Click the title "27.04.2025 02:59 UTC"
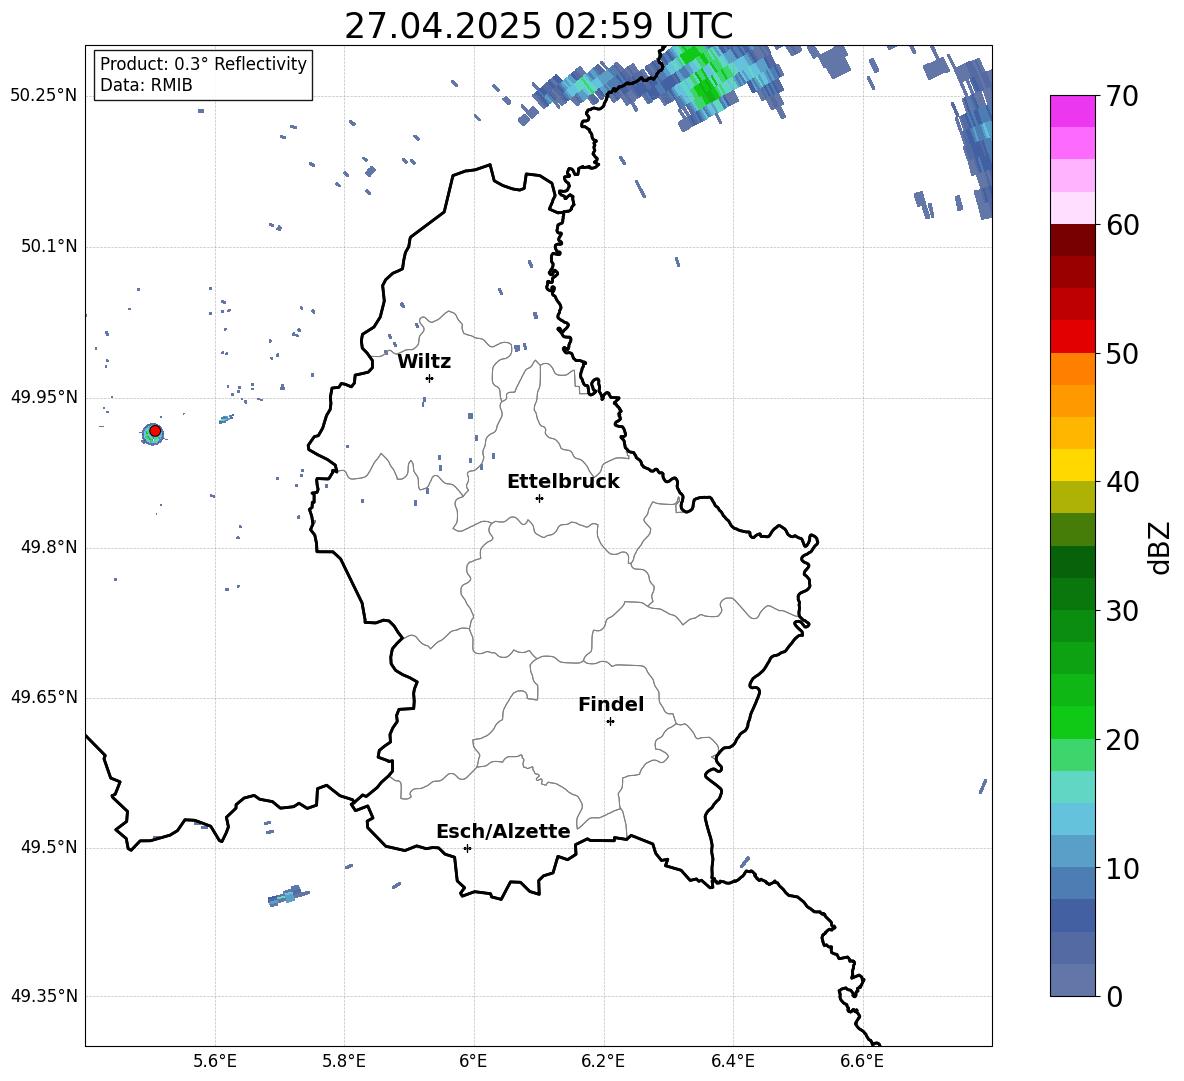This screenshot has height=1081, width=1184. tap(538, 26)
